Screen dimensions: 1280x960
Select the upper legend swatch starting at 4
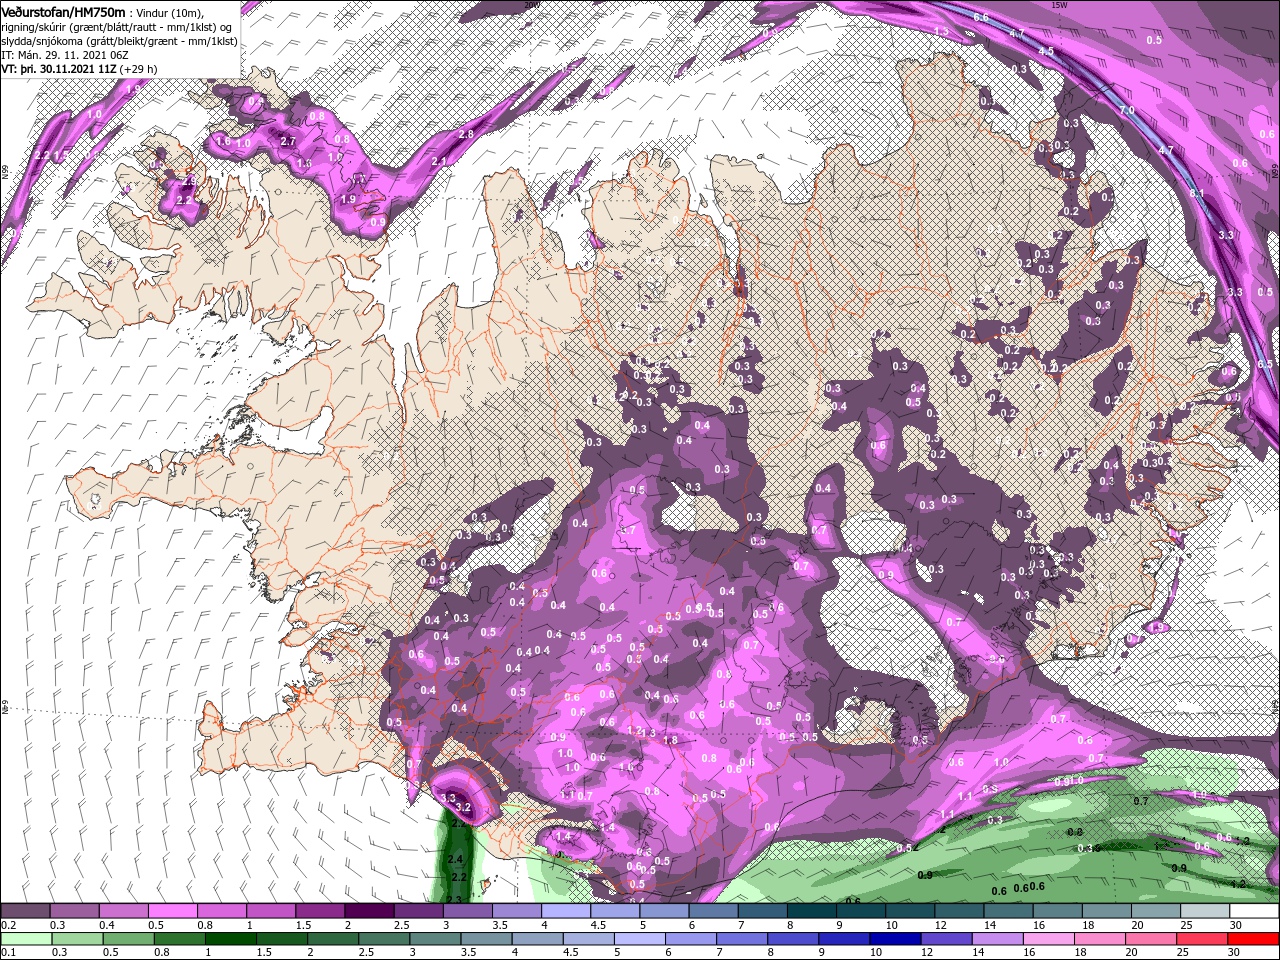coord(565,911)
